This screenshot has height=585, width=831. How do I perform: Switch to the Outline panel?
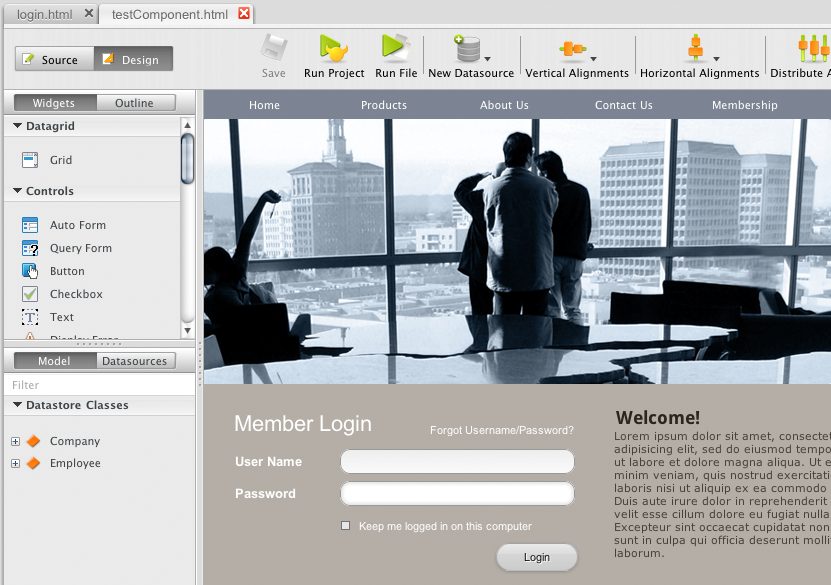134,103
